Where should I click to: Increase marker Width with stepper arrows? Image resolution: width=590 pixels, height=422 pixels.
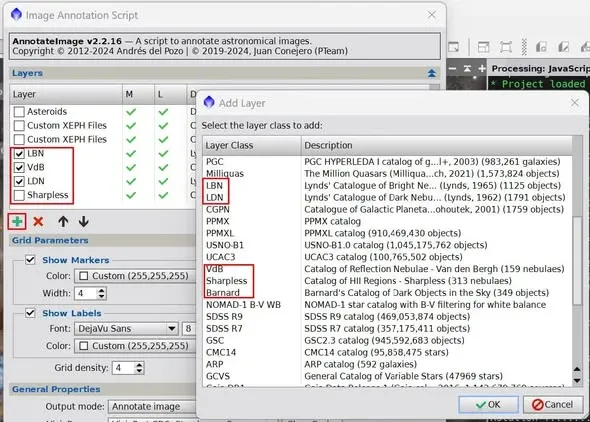coord(101,290)
